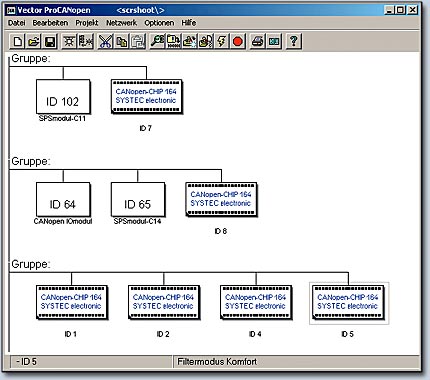This screenshot has width=430, height=380.
Task: Select the ID 65 SPSmodul-C14 node
Action: (138, 200)
